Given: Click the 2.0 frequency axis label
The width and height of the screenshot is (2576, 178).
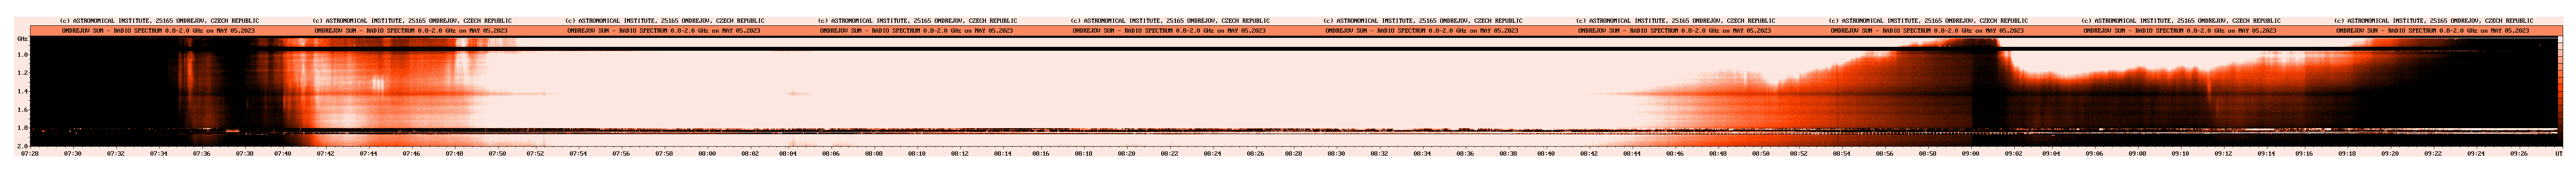Looking at the screenshot, I should (x=22, y=146).
